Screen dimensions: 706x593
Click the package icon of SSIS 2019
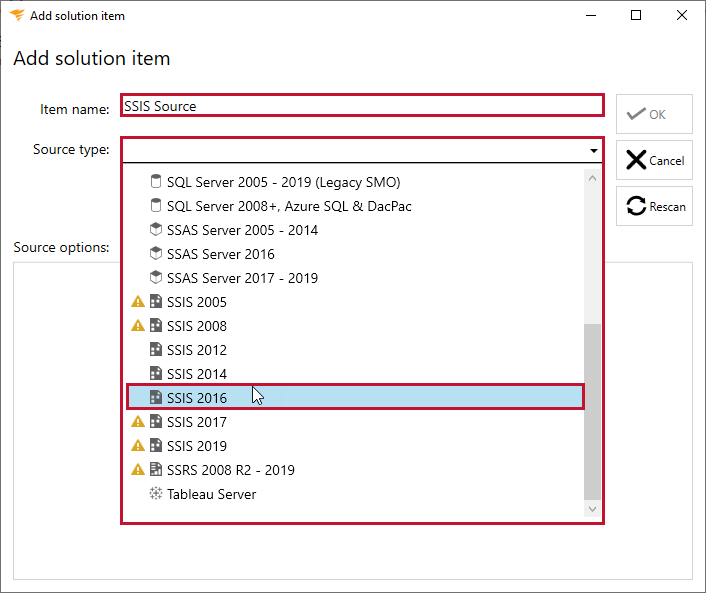[155, 445]
